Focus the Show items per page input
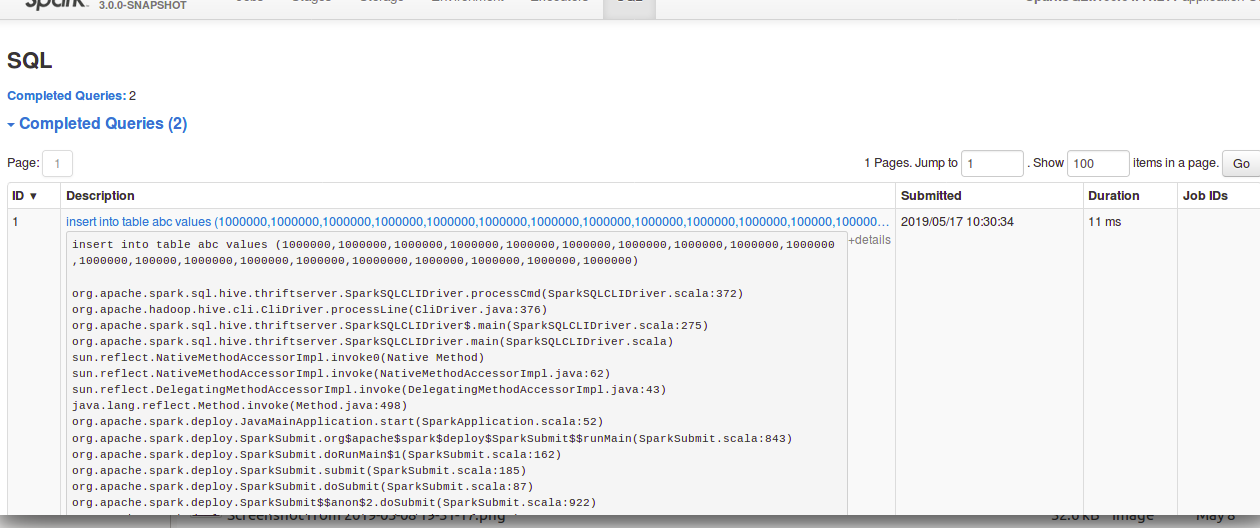This screenshot has width=1260, height=528. (1098, 163)
